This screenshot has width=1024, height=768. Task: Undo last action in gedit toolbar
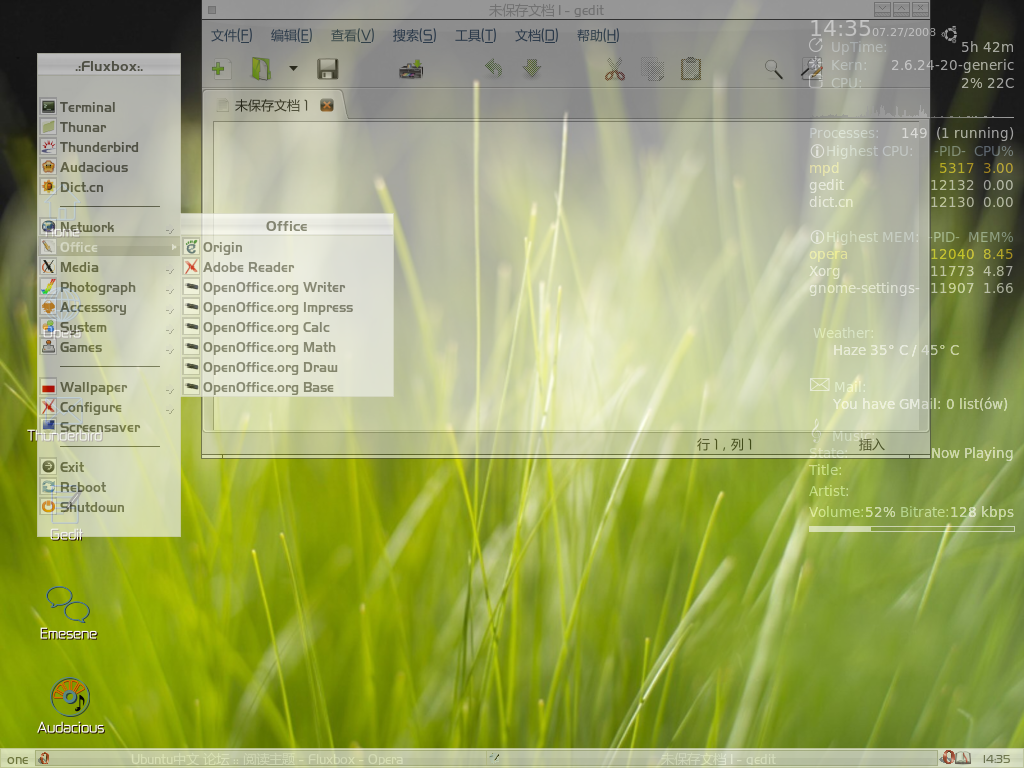(494, 69)
